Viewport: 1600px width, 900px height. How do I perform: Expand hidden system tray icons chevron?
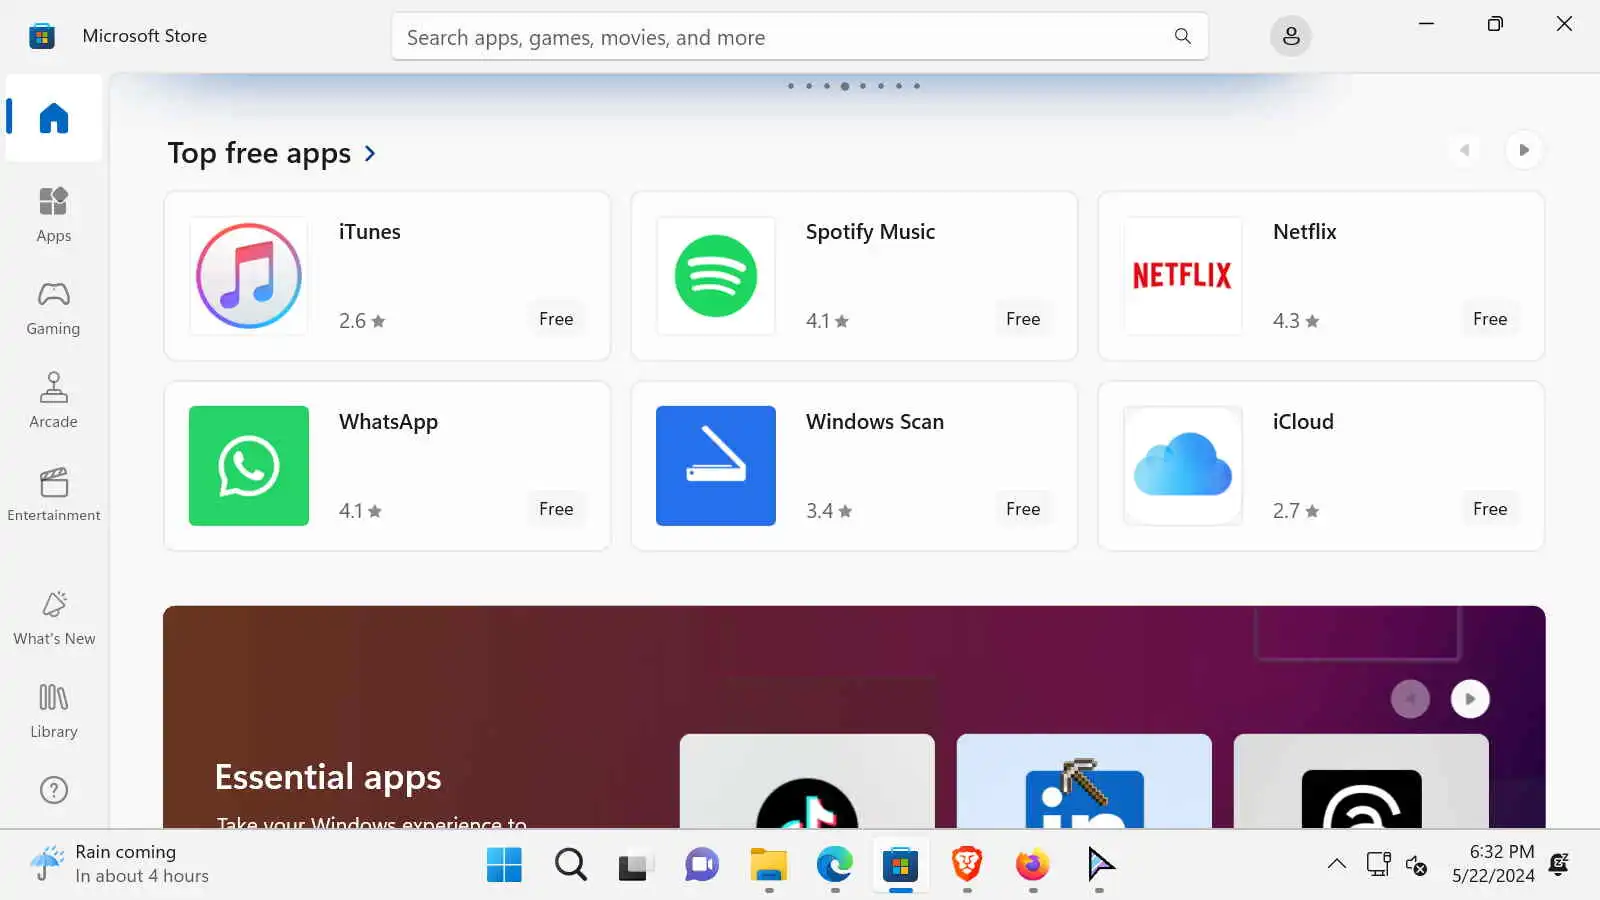[1336, 864]
